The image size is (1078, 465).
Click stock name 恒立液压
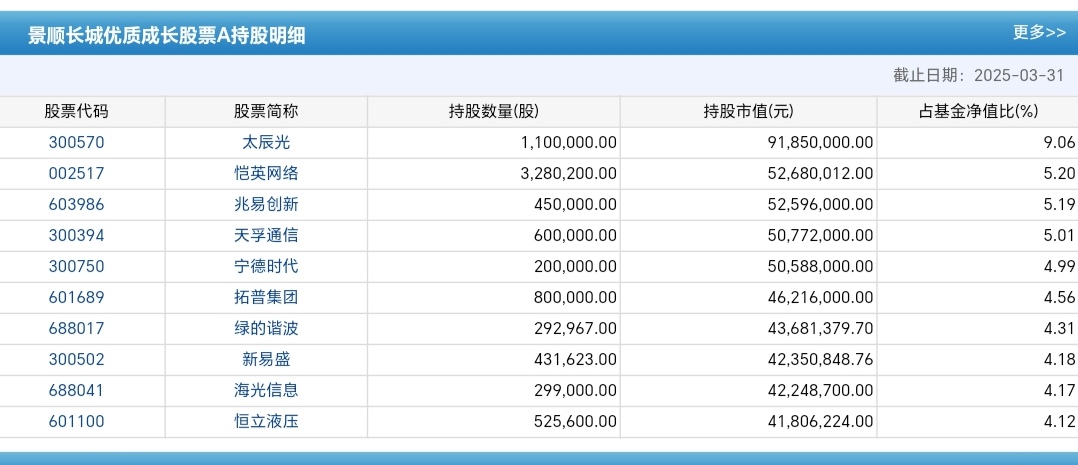[266, 422]
